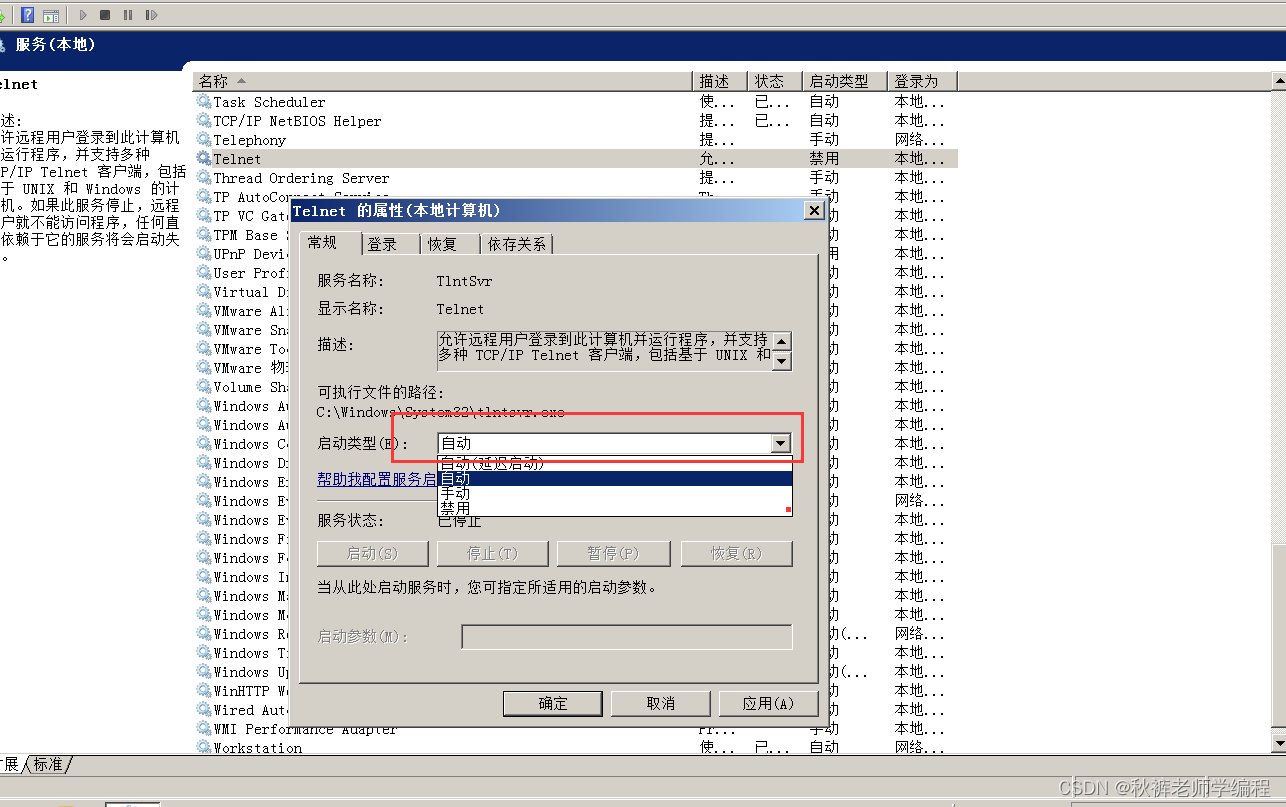This screenshot has width=1286, height=807.
Task: Select the Telnet service gear icon
Action: click(x=204, y=159)
